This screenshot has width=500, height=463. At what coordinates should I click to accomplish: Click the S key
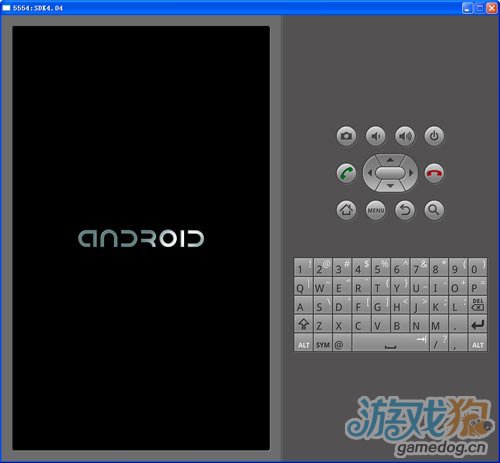coord(323,305)
